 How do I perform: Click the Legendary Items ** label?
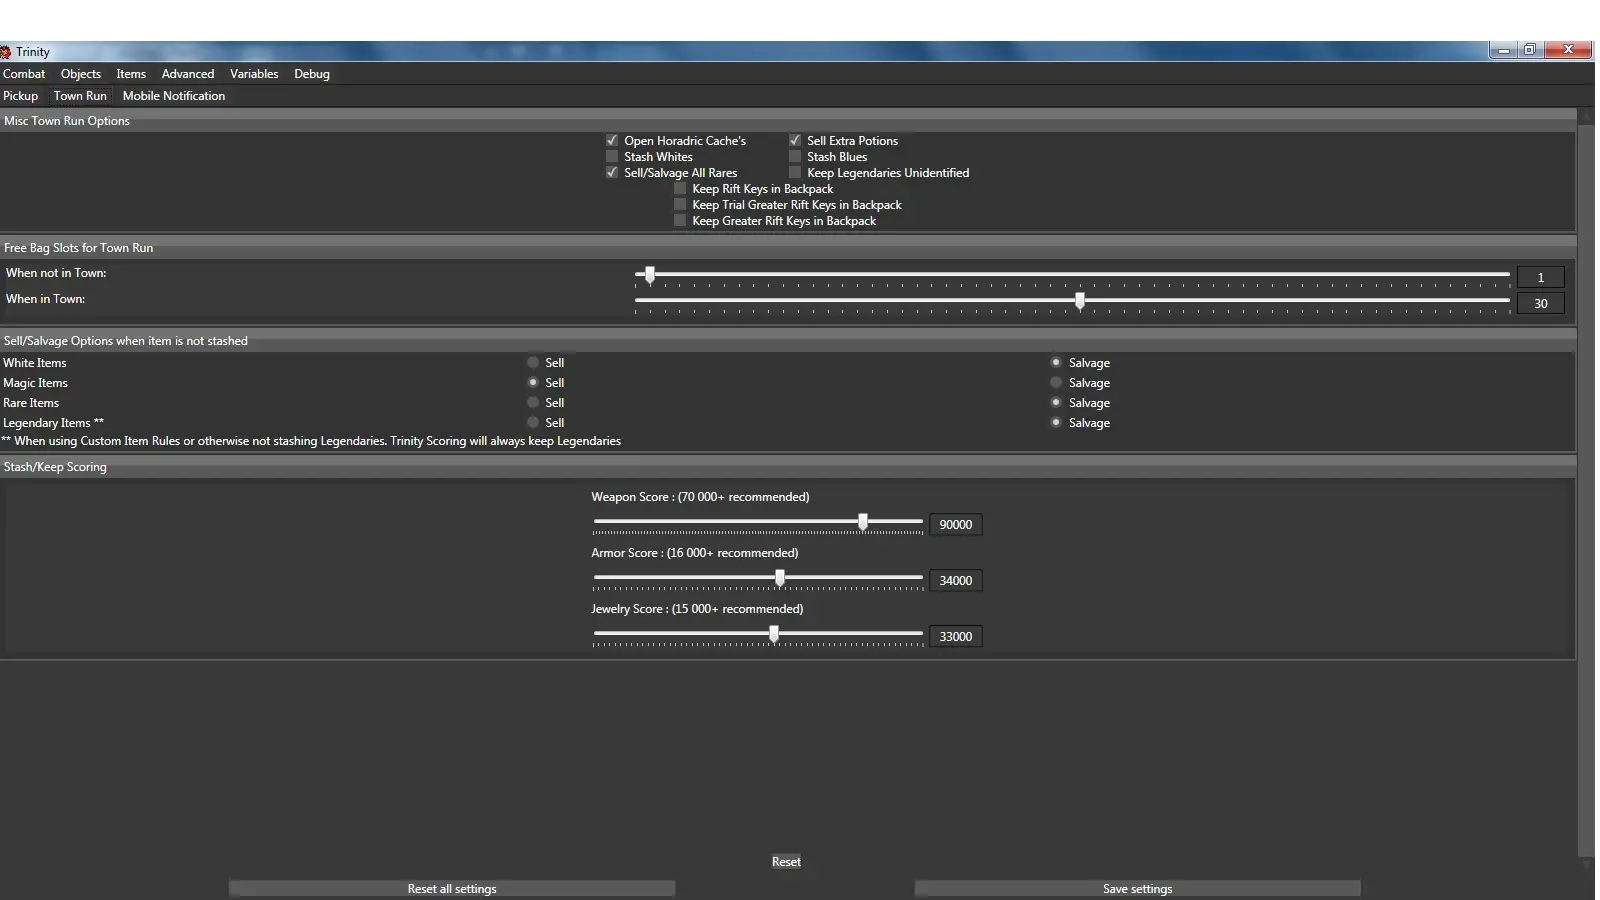[x=53, y=423]
